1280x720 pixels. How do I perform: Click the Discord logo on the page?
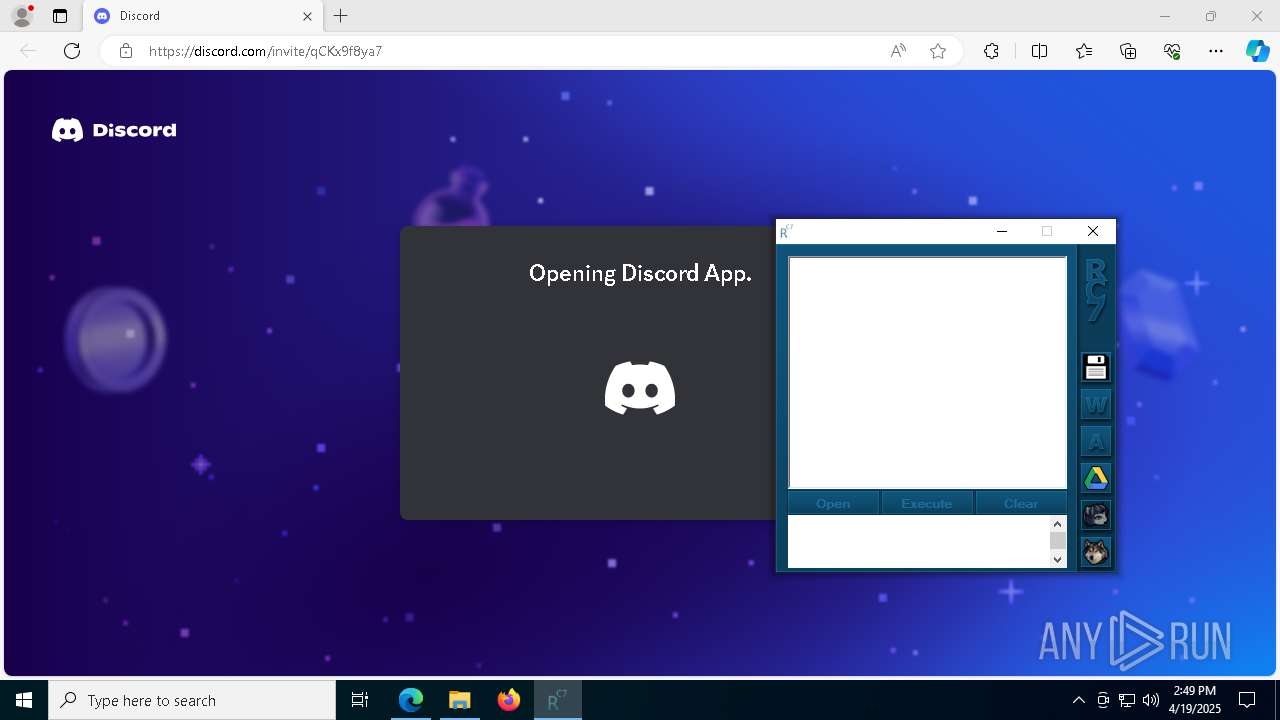click(114, 130)
